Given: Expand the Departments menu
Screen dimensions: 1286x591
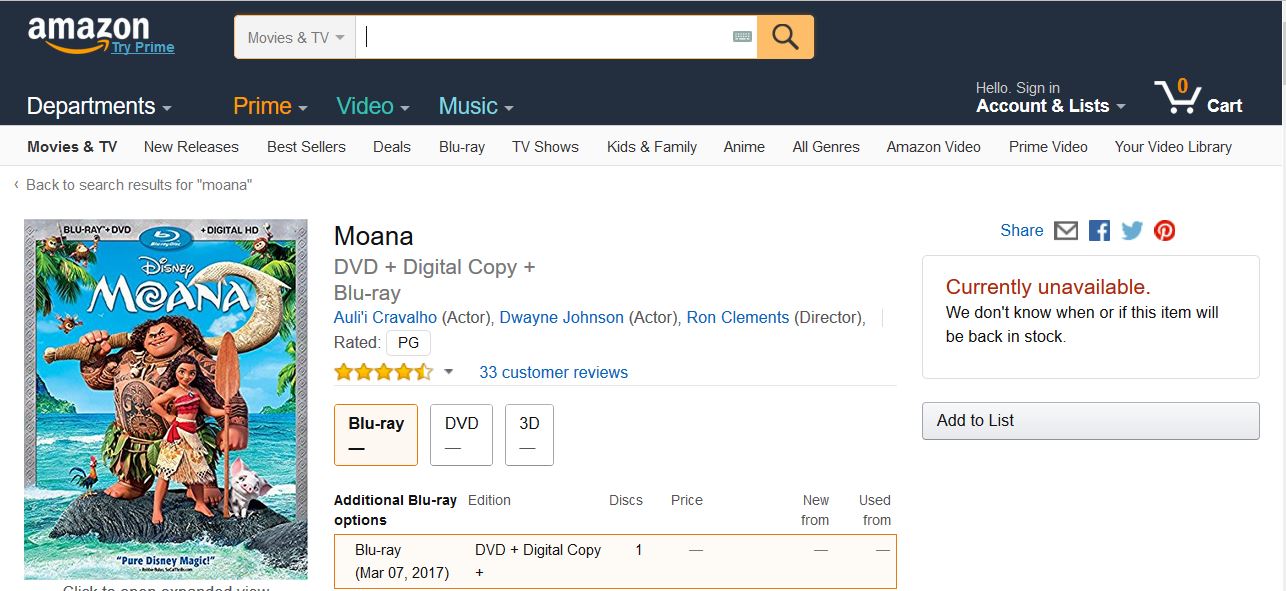Looking at the screenshot, I should 99,106.
